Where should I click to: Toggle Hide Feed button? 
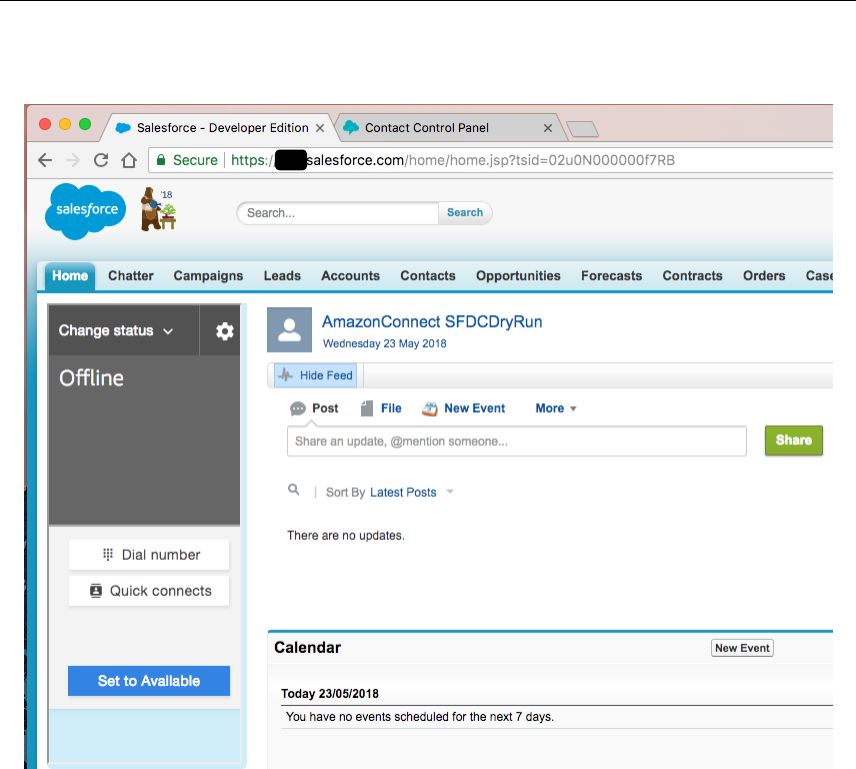click(316, 375)
